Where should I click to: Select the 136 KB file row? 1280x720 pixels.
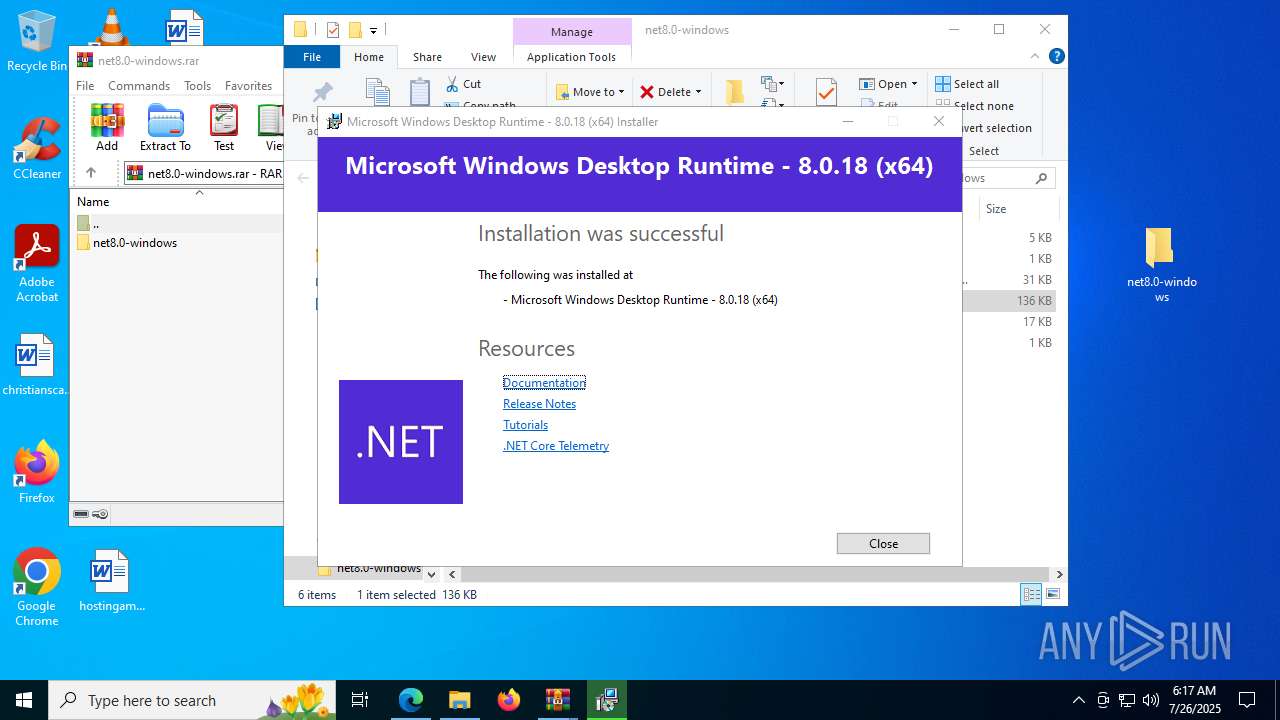pos(1009,301)
